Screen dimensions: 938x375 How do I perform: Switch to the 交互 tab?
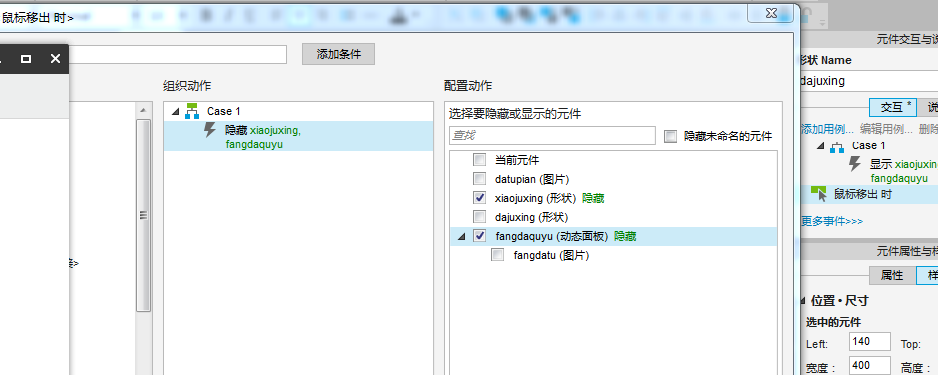892,107
